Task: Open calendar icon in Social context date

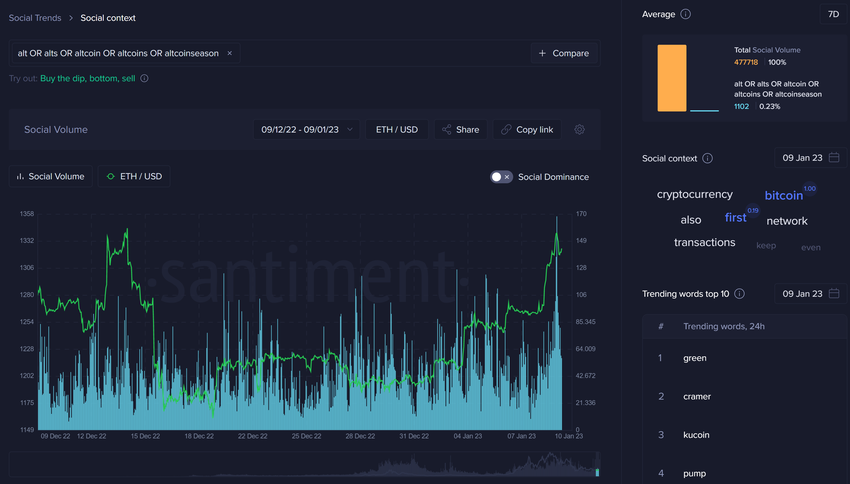Action: 834,158
